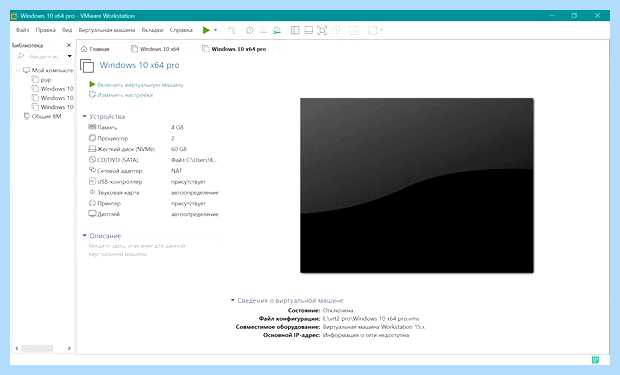Image resolution: width=620 pixels, height=375 pixels.
Task: Open the snapshot manager toolbar icon
Action: (277, 30)
